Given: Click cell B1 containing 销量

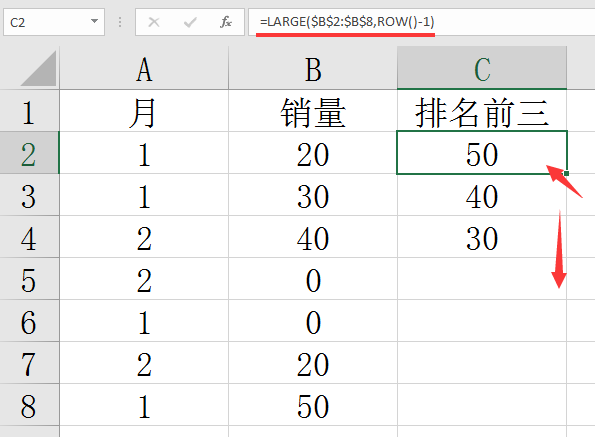Looking at the screenshot, I should point(313,111).
